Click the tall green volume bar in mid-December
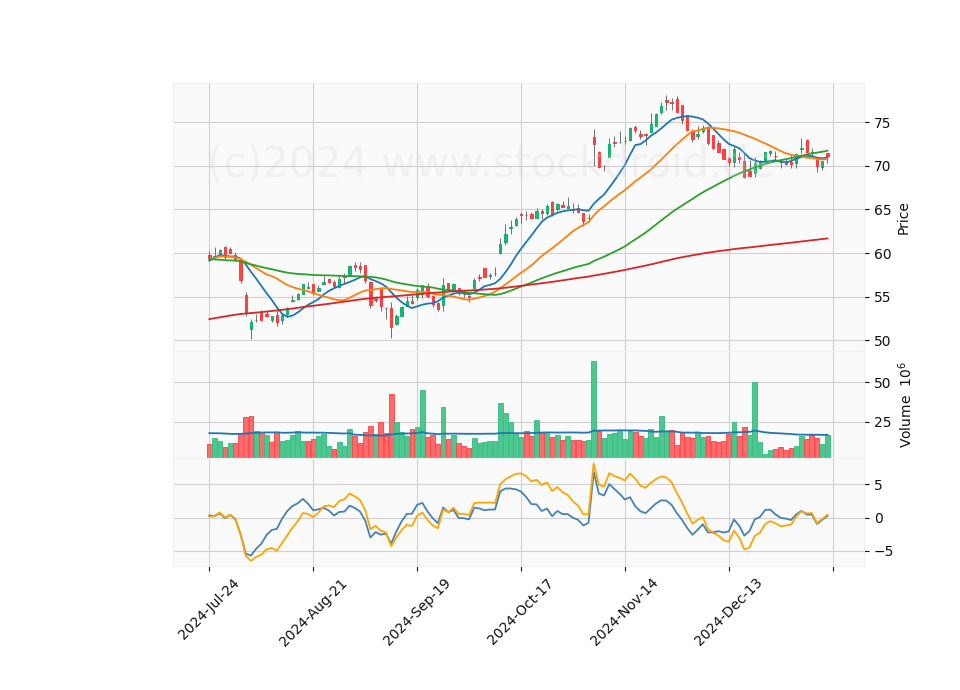Viewport: 960px width, 690px height. pyautogui.click(x=755, y=419)
